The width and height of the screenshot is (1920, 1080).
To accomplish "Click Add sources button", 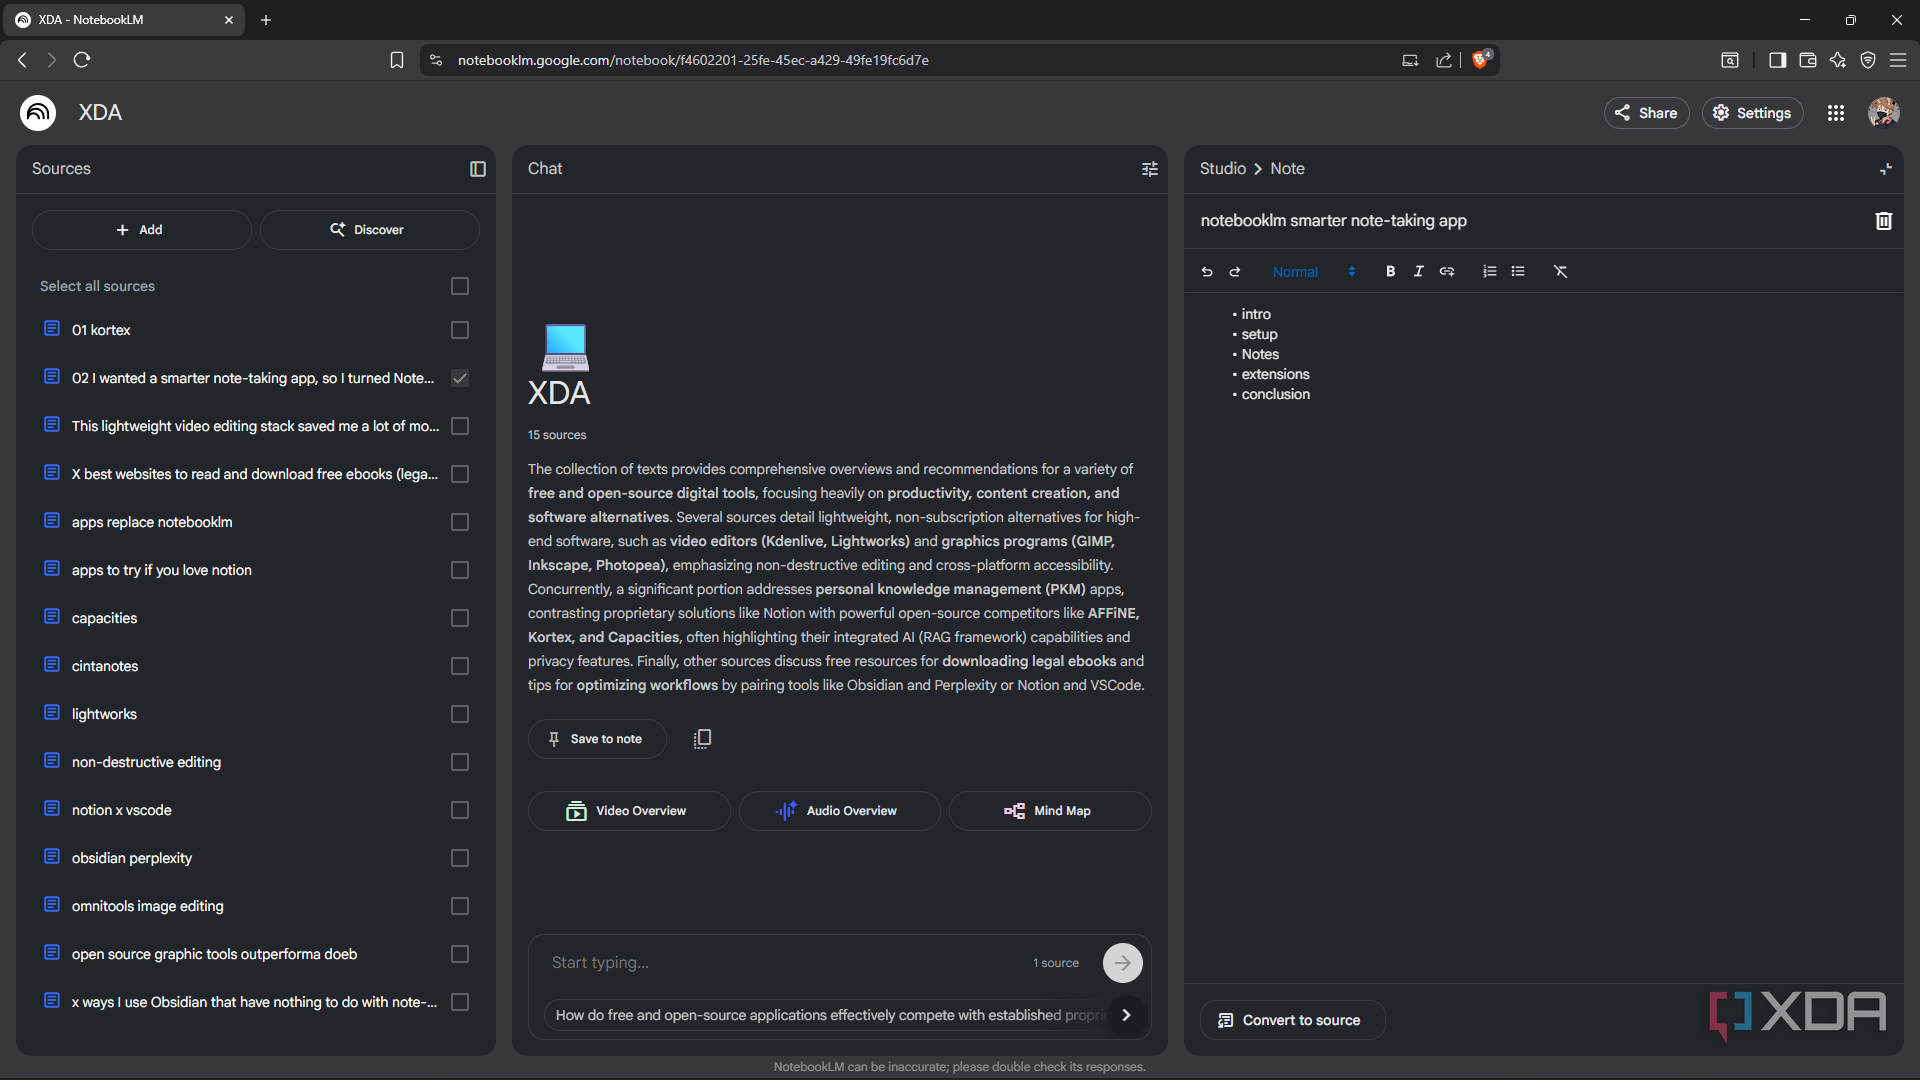I will 141,230.
